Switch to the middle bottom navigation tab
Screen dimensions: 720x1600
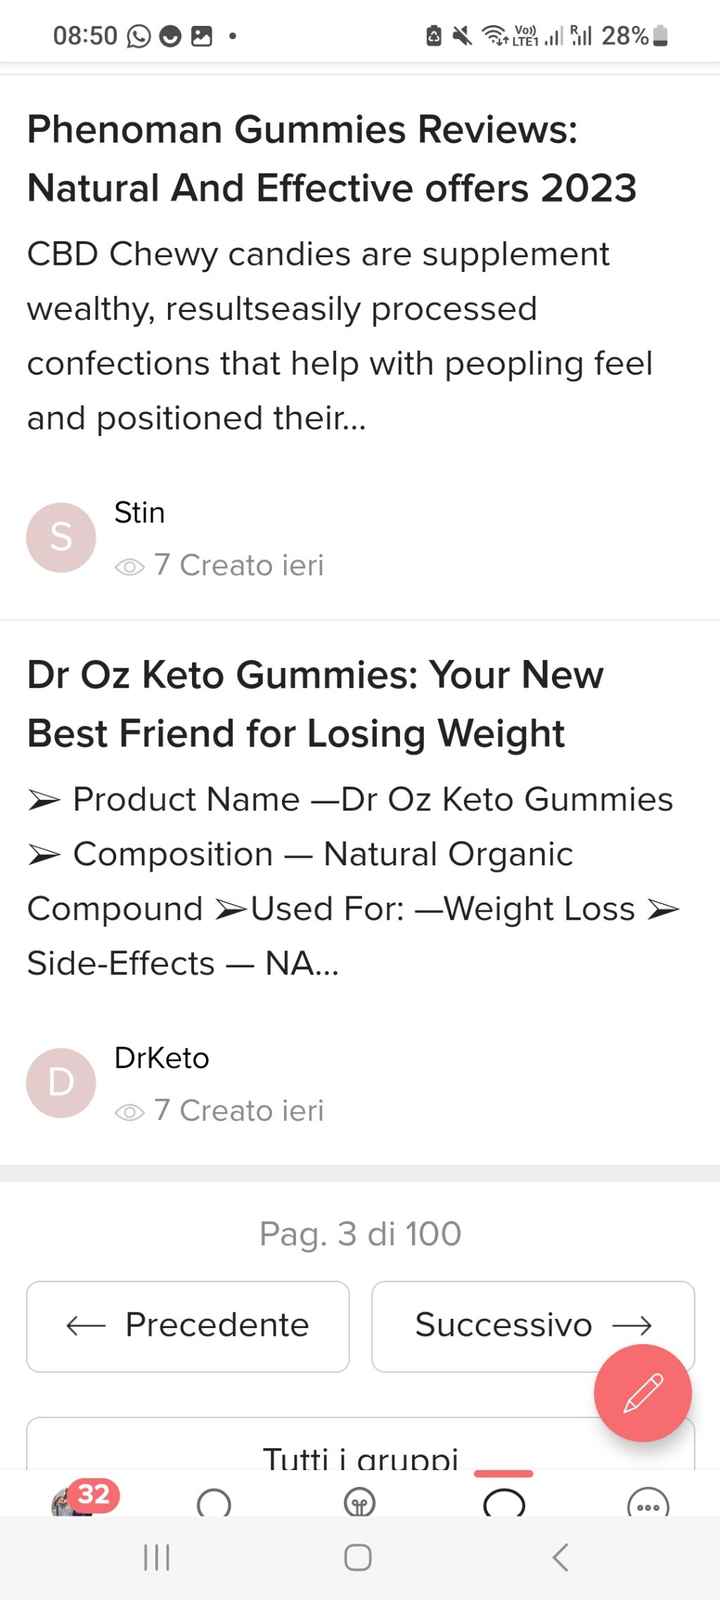click(x=358, y=1503)
